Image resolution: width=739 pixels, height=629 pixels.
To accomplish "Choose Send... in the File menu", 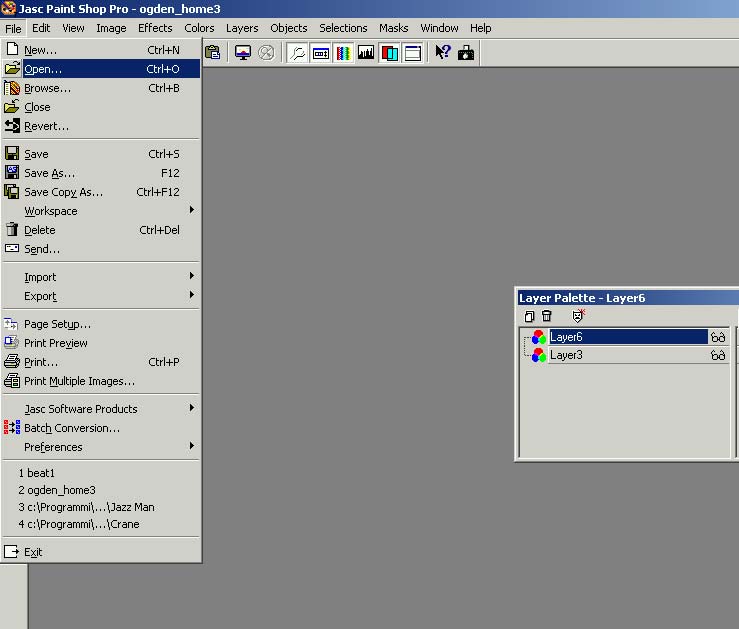I will (101, 249).
